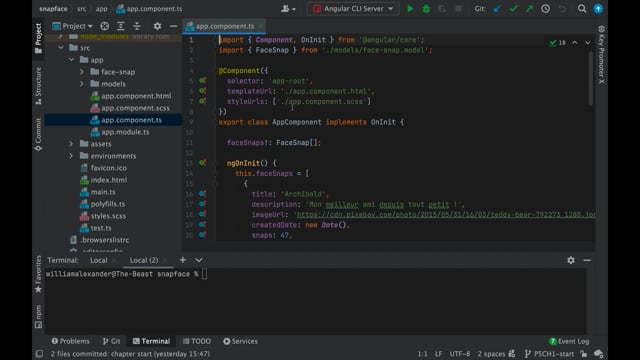Change UTF-8 file encoding in status bar
Viewport: 640px width, 360px height.
pyautogui.click(x=460, y=354)
